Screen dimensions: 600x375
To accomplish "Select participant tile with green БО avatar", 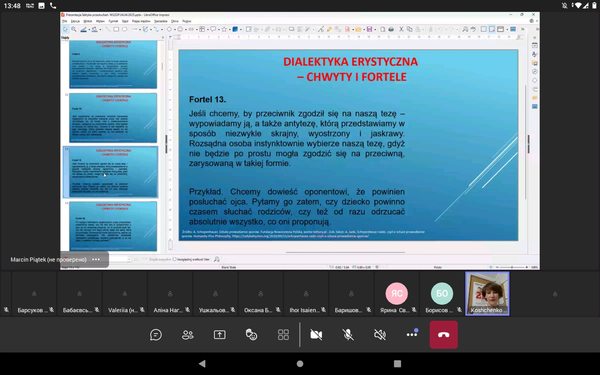I will [x=442, y=293].
